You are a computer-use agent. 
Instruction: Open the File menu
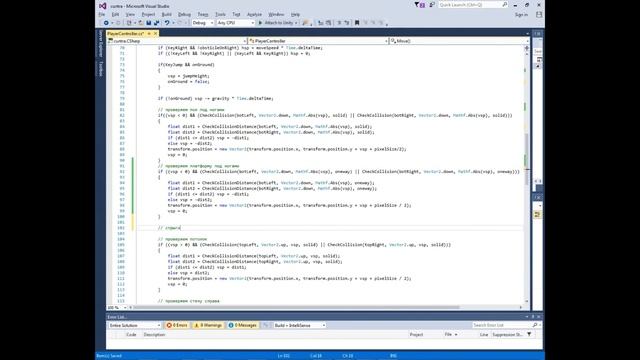pyautogui.click(x=102, y=14)
